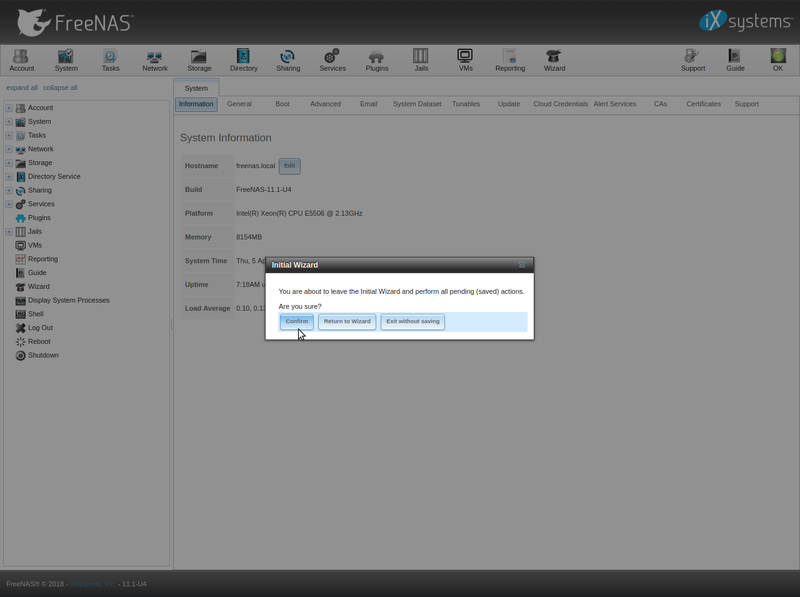
Task: Expand the Account tree node
Action: pos(9,108)
